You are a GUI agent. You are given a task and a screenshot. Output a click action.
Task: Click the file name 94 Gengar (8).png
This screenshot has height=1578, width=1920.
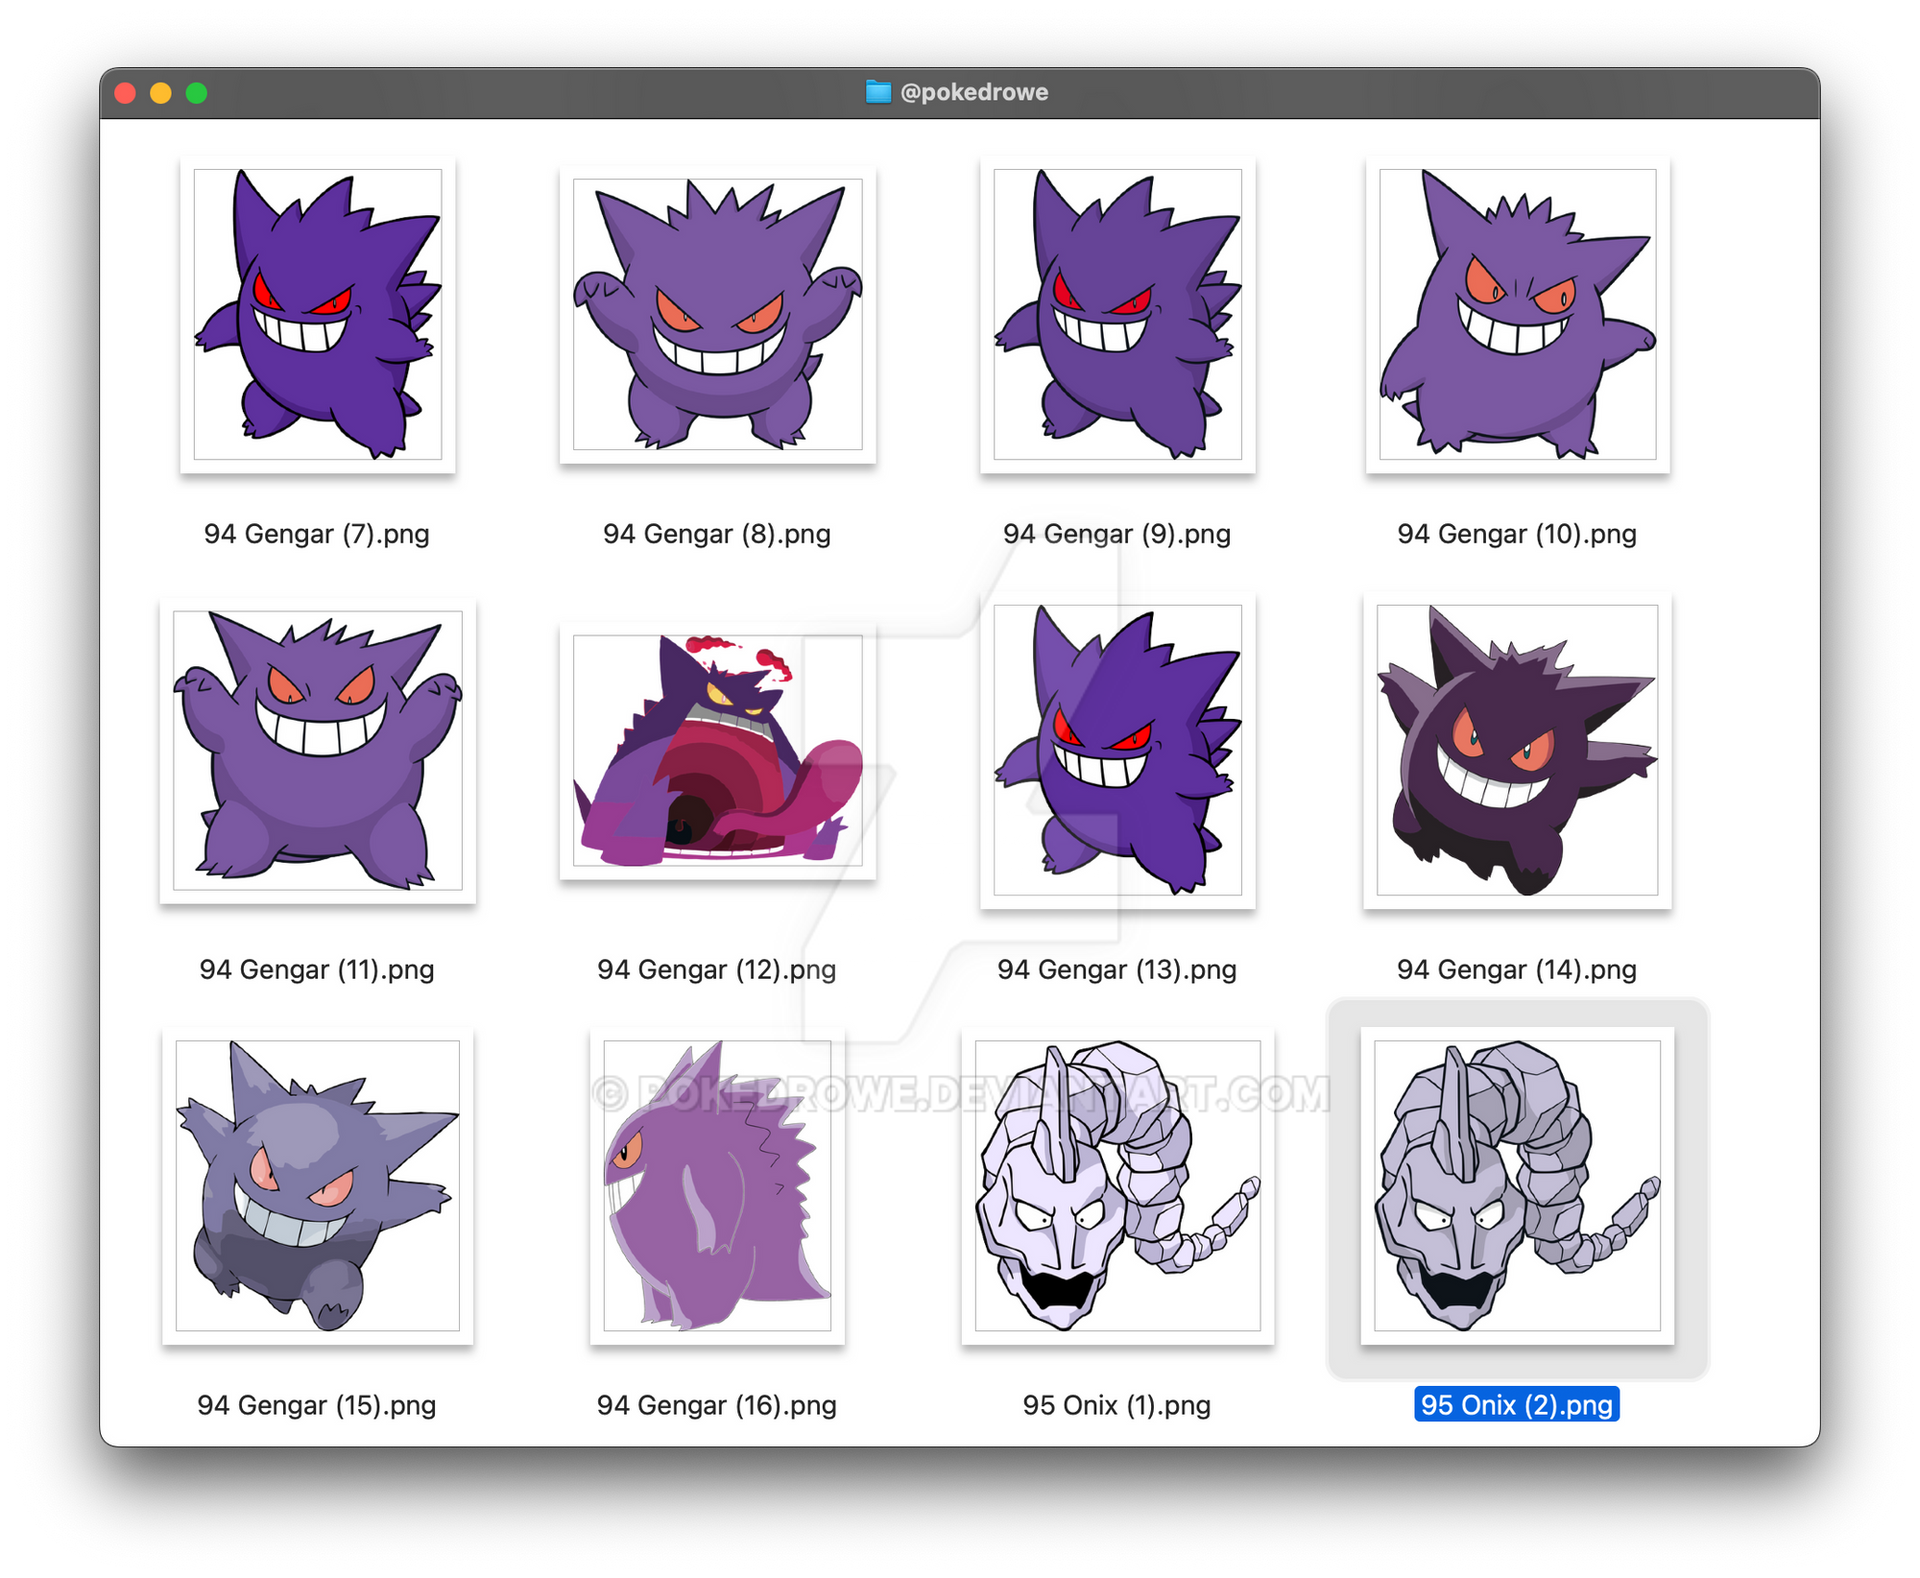(x=717, y=534)
